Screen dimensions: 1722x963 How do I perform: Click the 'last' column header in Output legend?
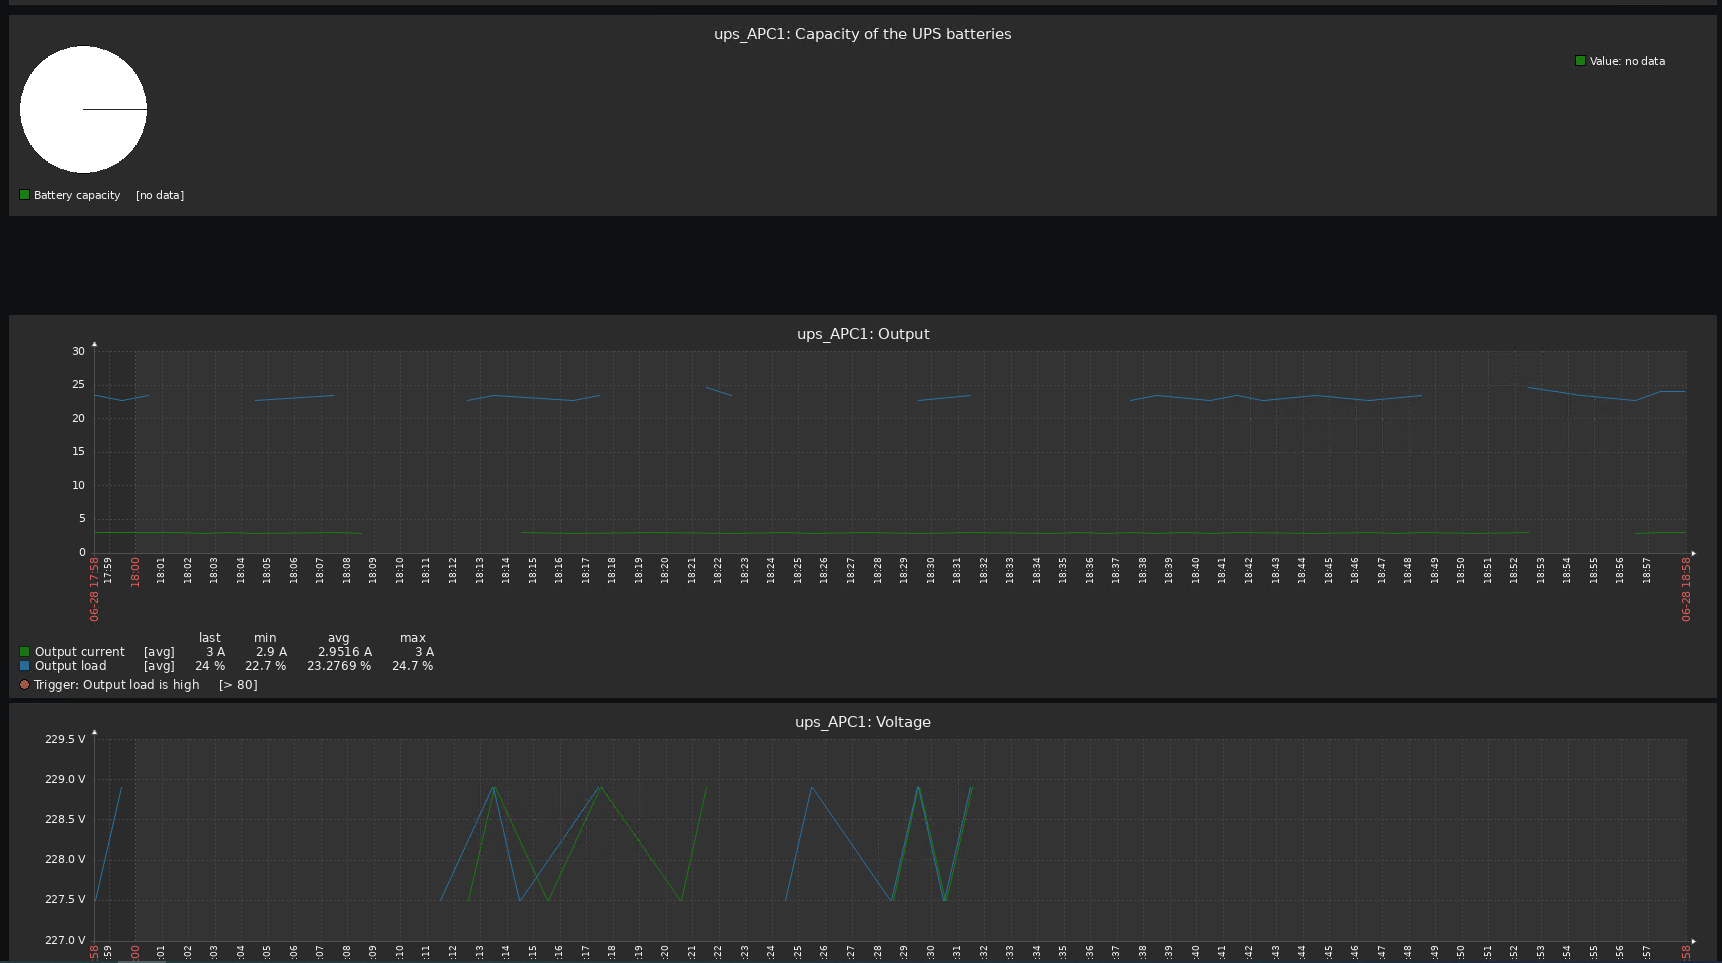(210, 637)
